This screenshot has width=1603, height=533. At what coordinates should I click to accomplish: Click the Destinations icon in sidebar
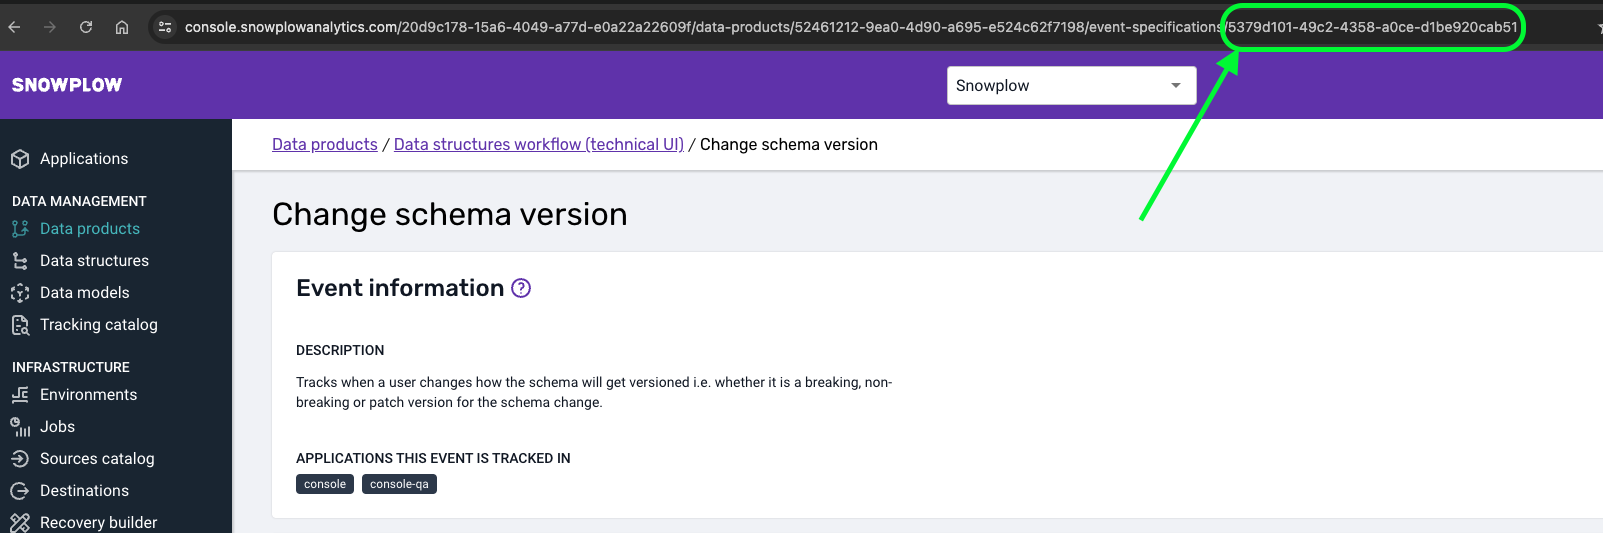[20, 491]
